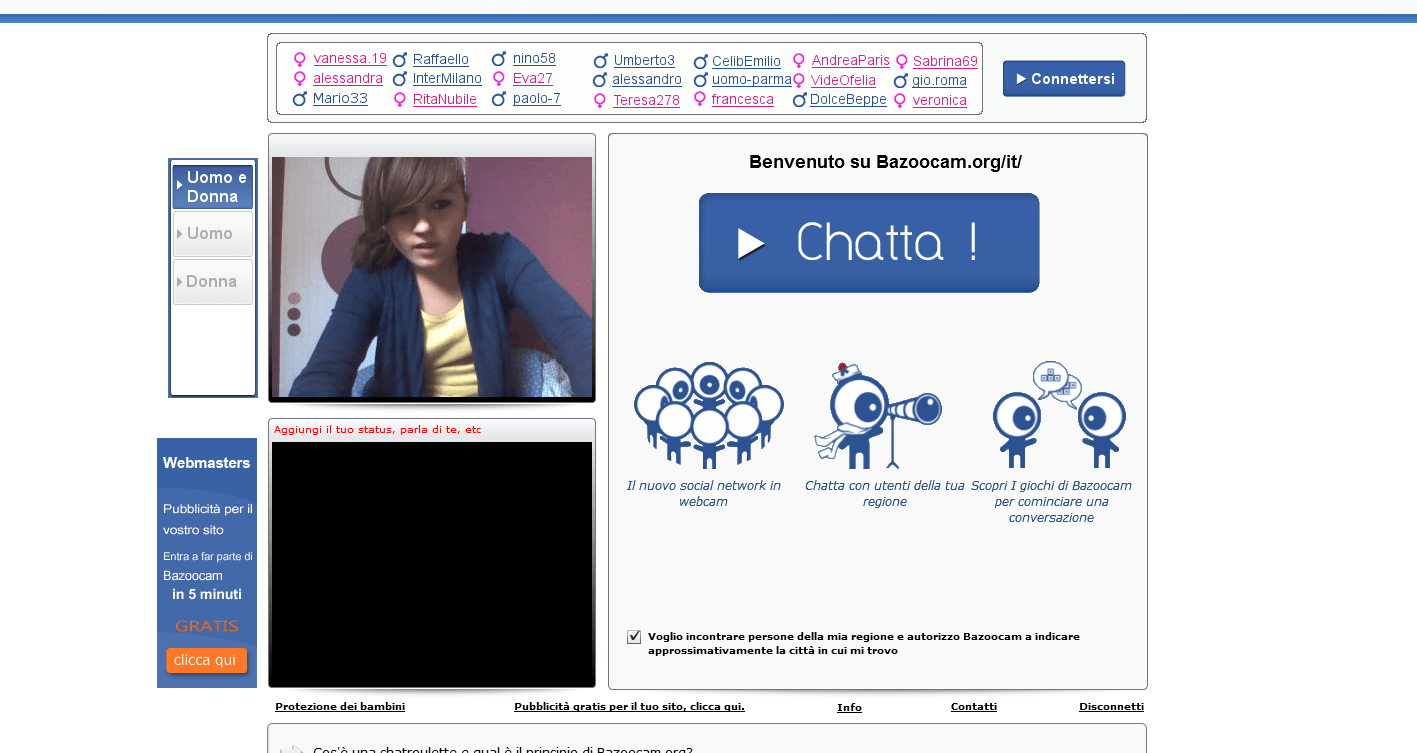Click 'Il nuovo social network in webcam' caption
Viewport: 1417px width, 753px height.
pos(703,494)
